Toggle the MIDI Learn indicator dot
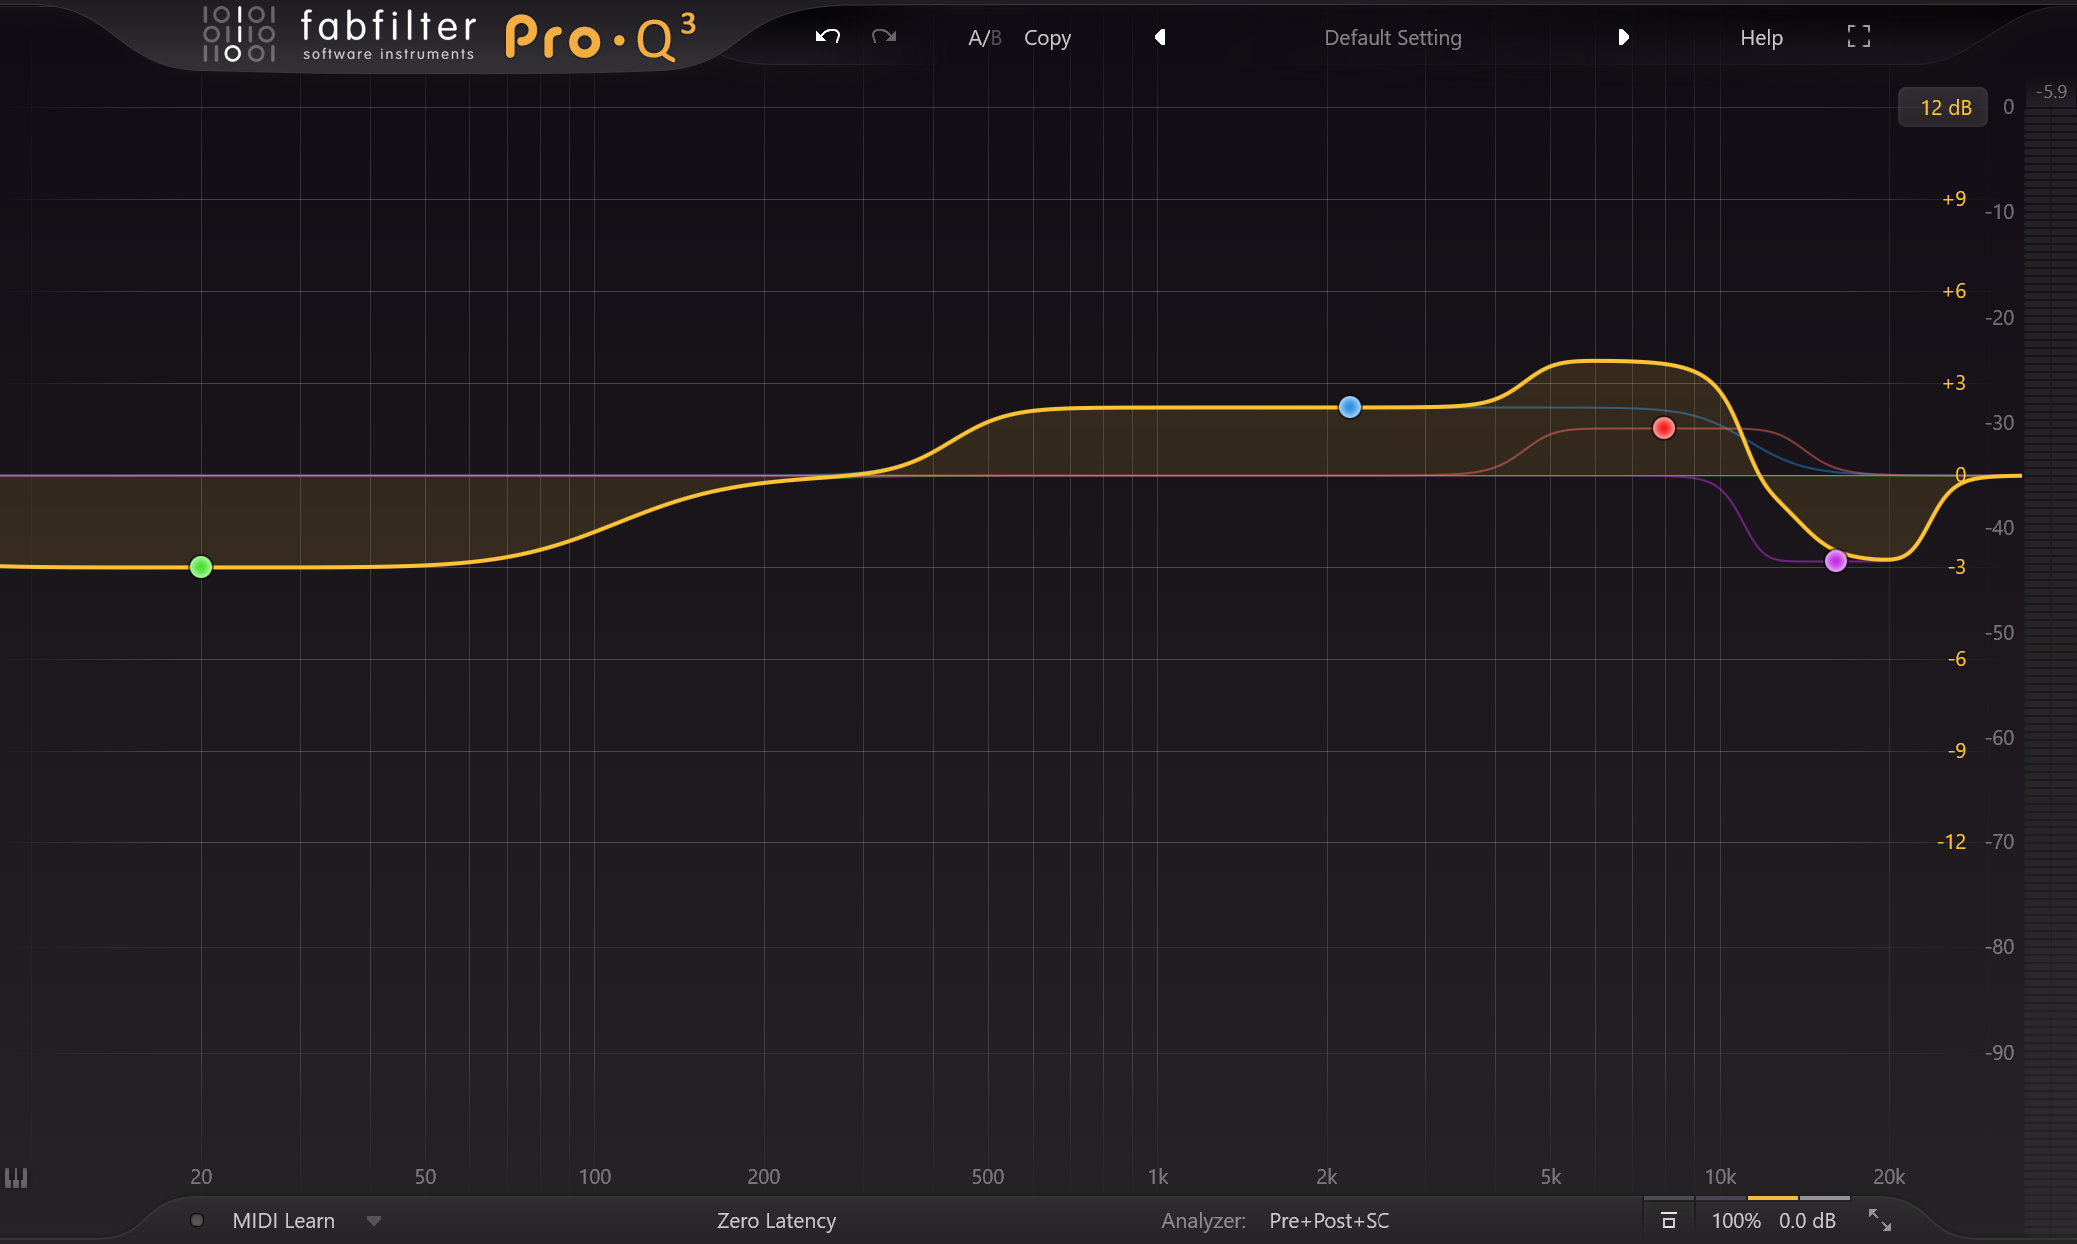 coord(197,1220)
